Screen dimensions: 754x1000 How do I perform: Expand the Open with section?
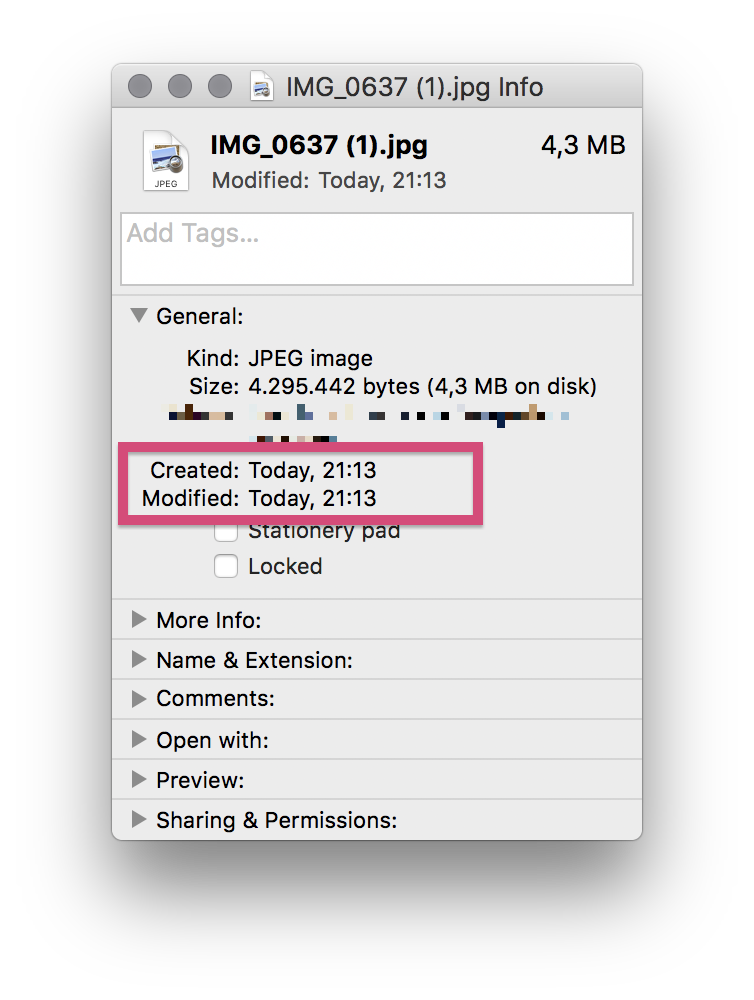point(139,740)
